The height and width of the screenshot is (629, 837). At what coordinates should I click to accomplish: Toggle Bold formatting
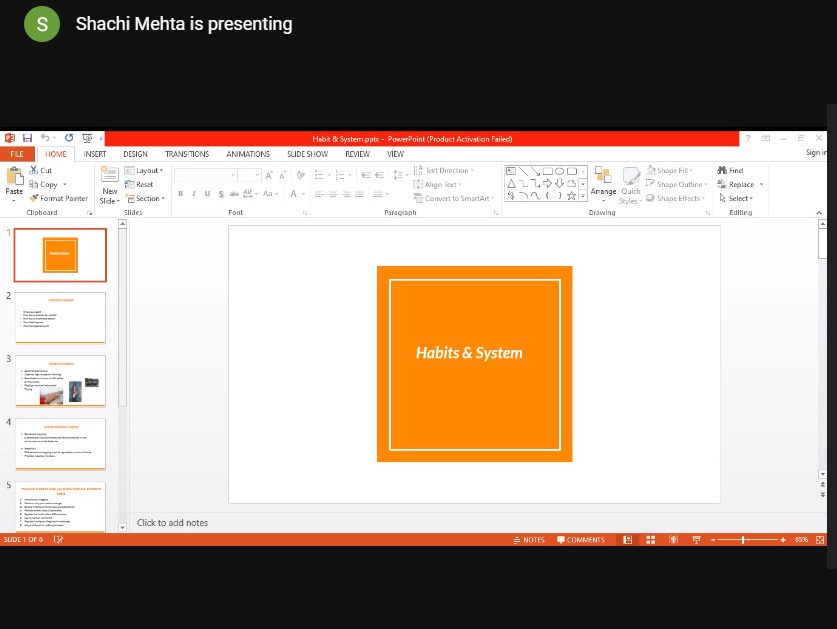click(x=180, y=194)
